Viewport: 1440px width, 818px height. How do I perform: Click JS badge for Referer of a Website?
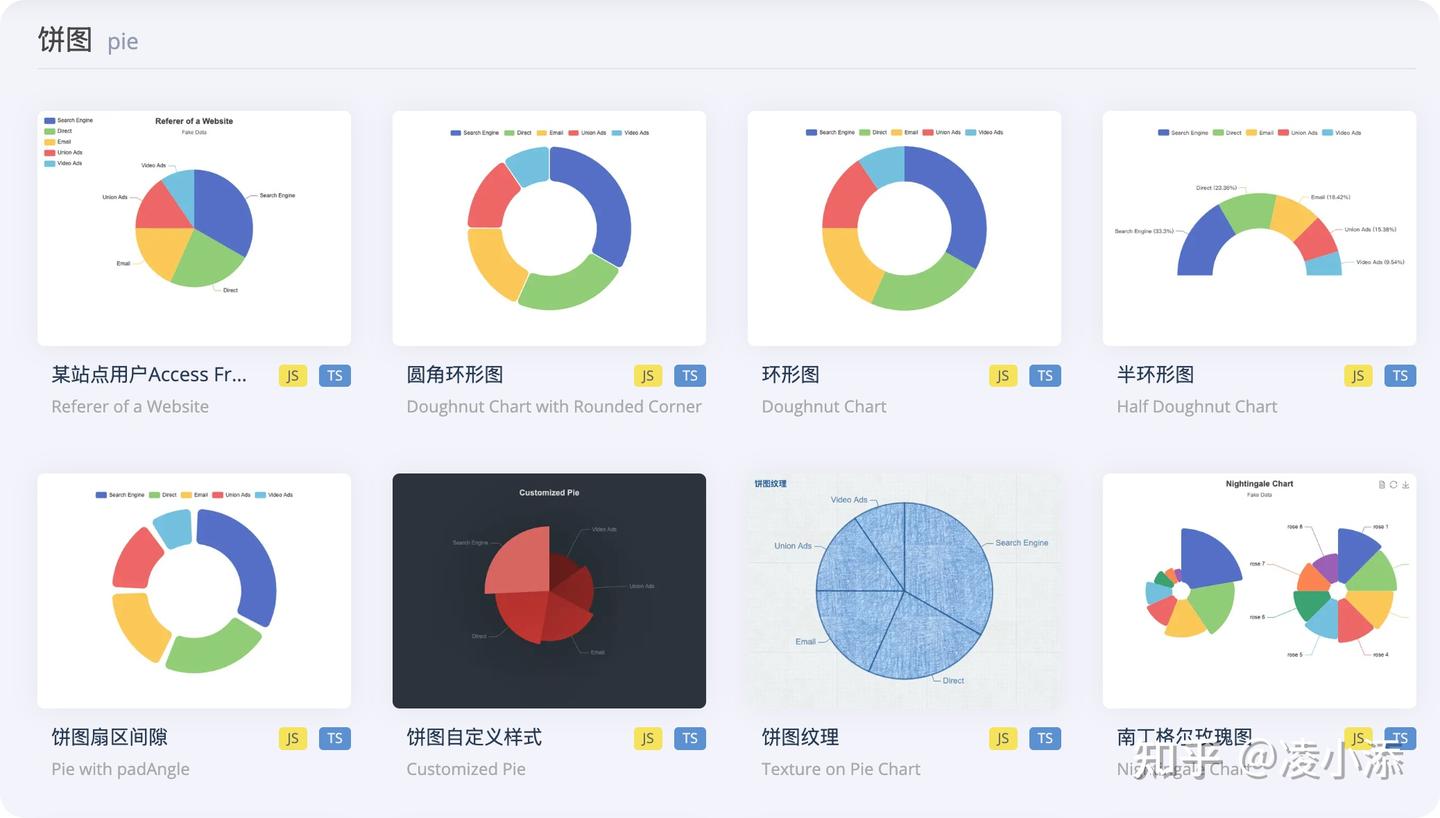293,376
